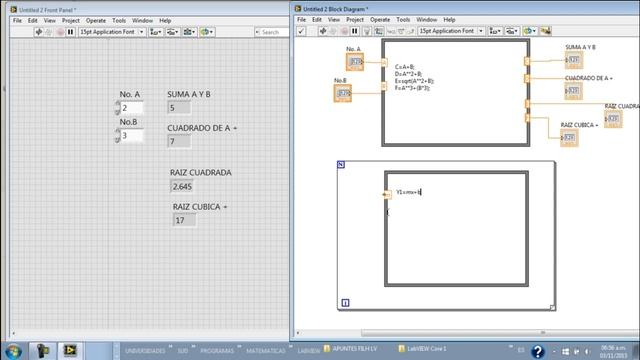Open Reorder menu in Block Diagram toolbar
The height and width of the screenshot is (360, 640).
[530, 31]
